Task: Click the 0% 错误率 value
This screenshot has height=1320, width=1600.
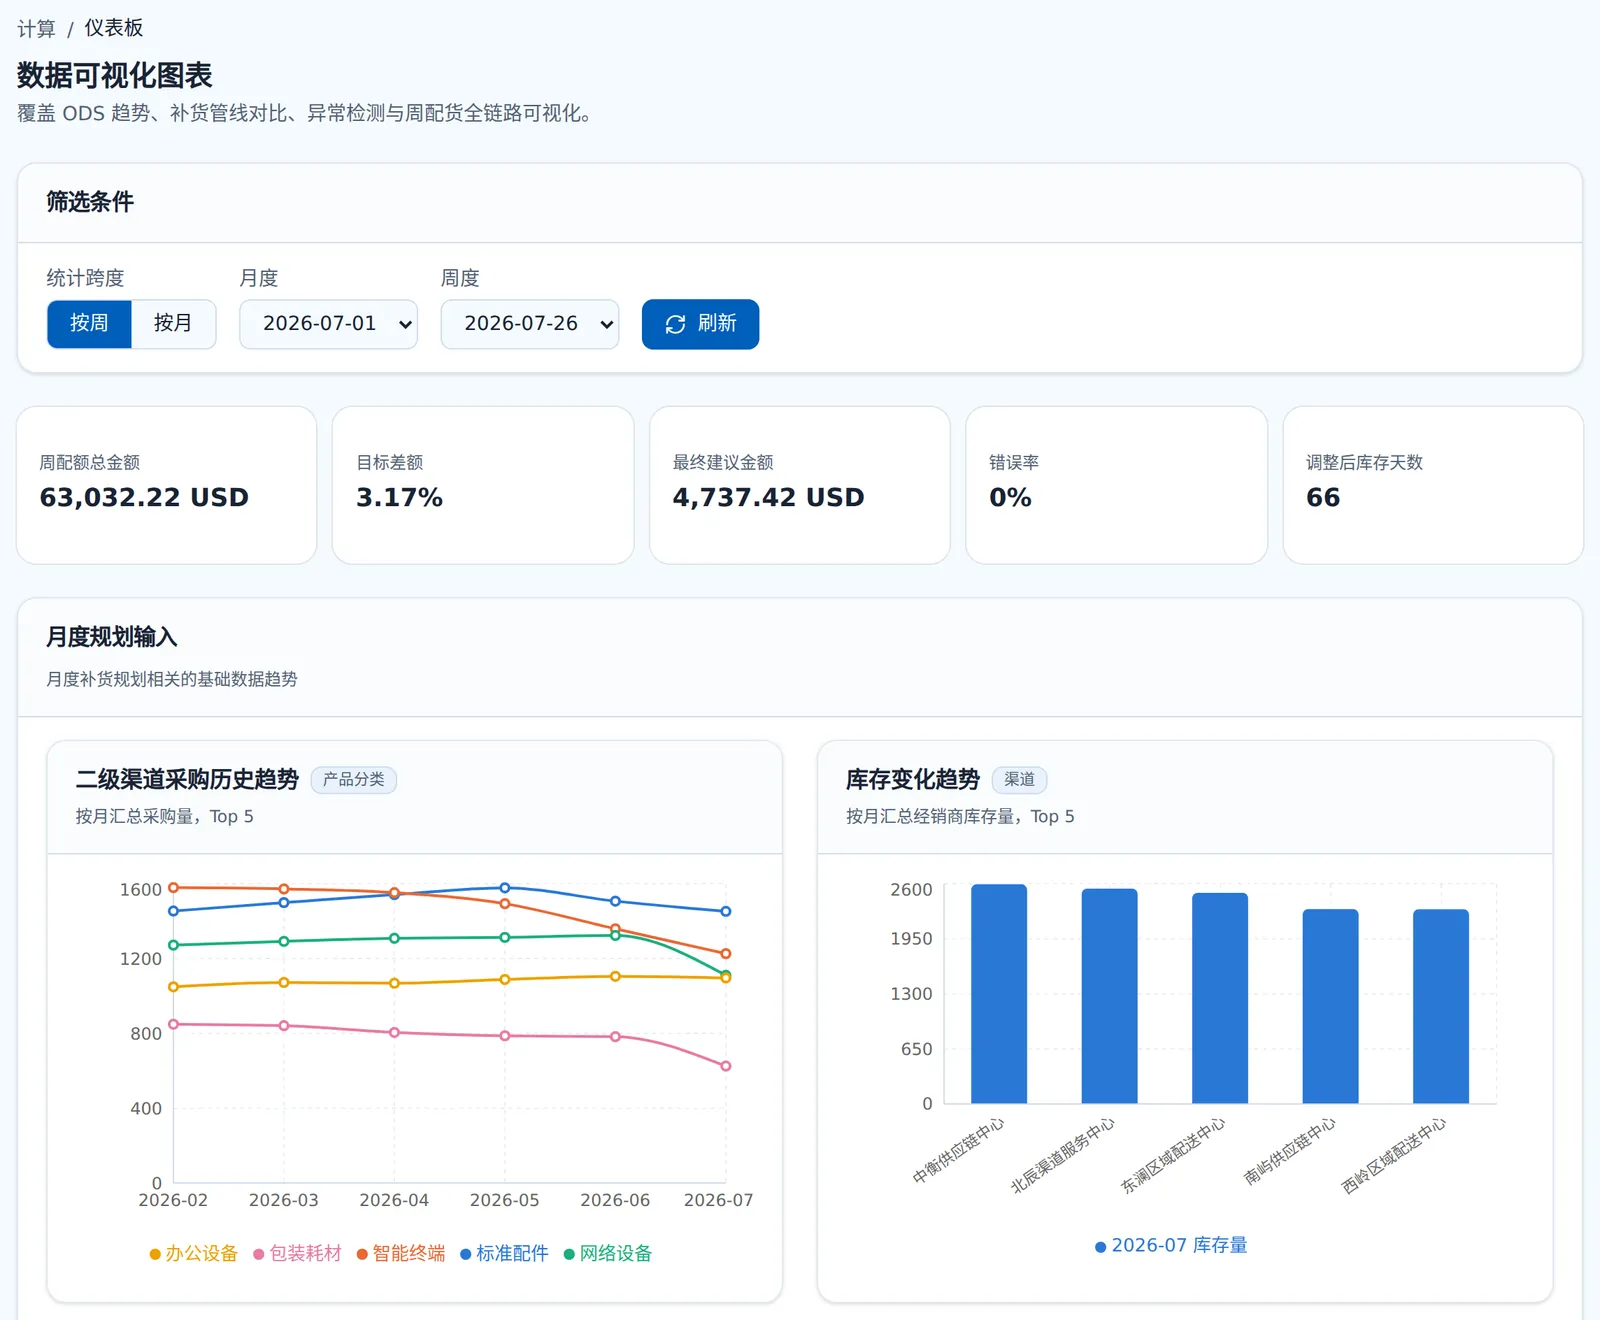Action: pyautogui.click(x=1010, y=497)
